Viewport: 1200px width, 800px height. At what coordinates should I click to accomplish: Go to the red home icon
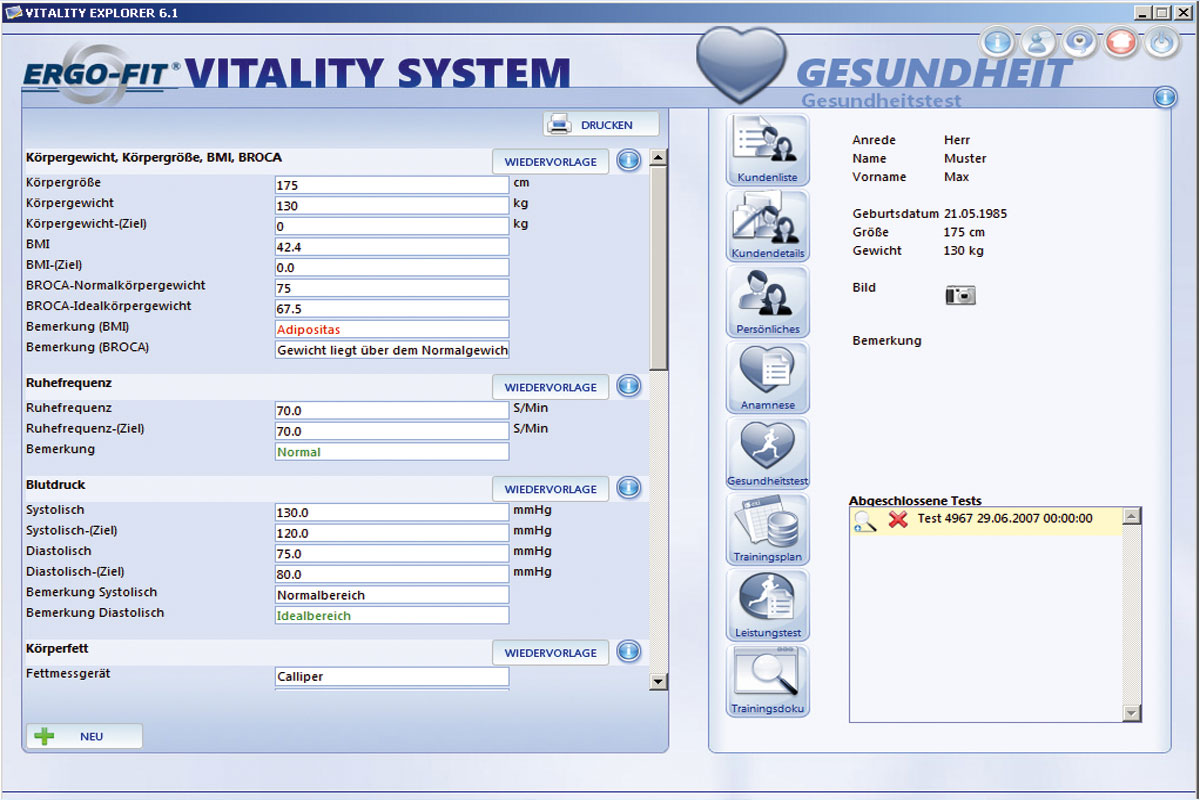(x=1121, y=43)
